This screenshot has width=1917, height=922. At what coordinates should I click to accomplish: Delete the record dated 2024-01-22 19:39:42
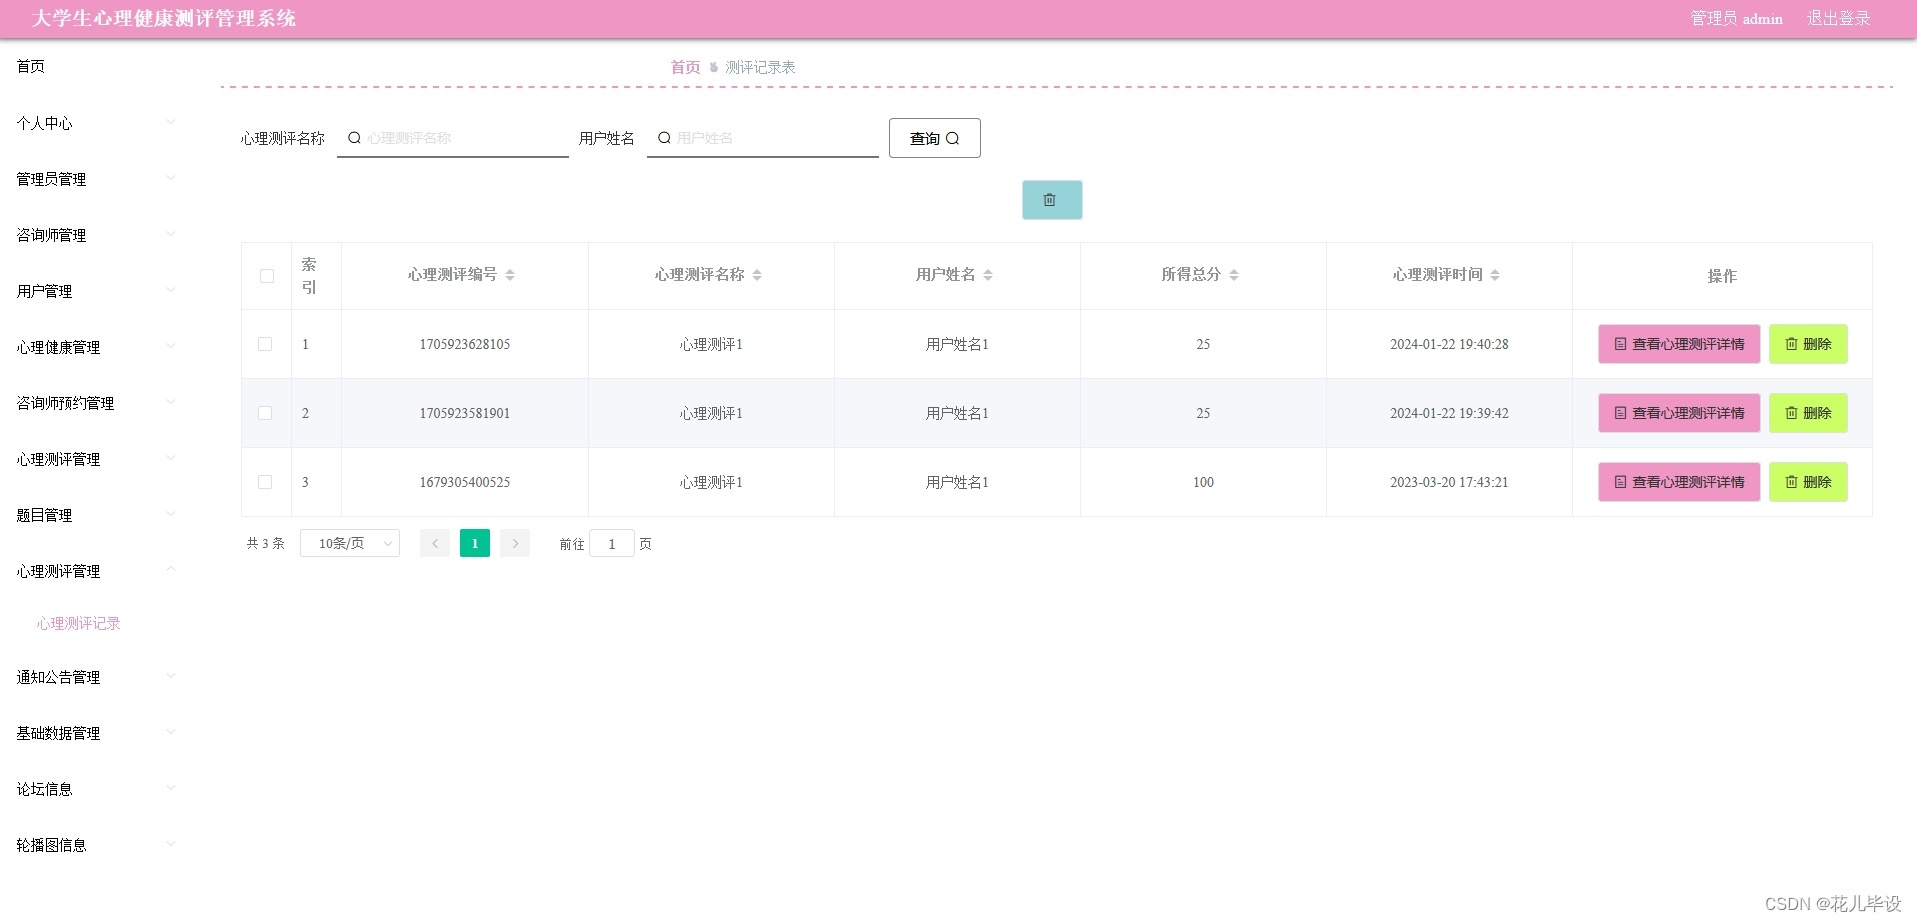click(x=1808, y=413)
